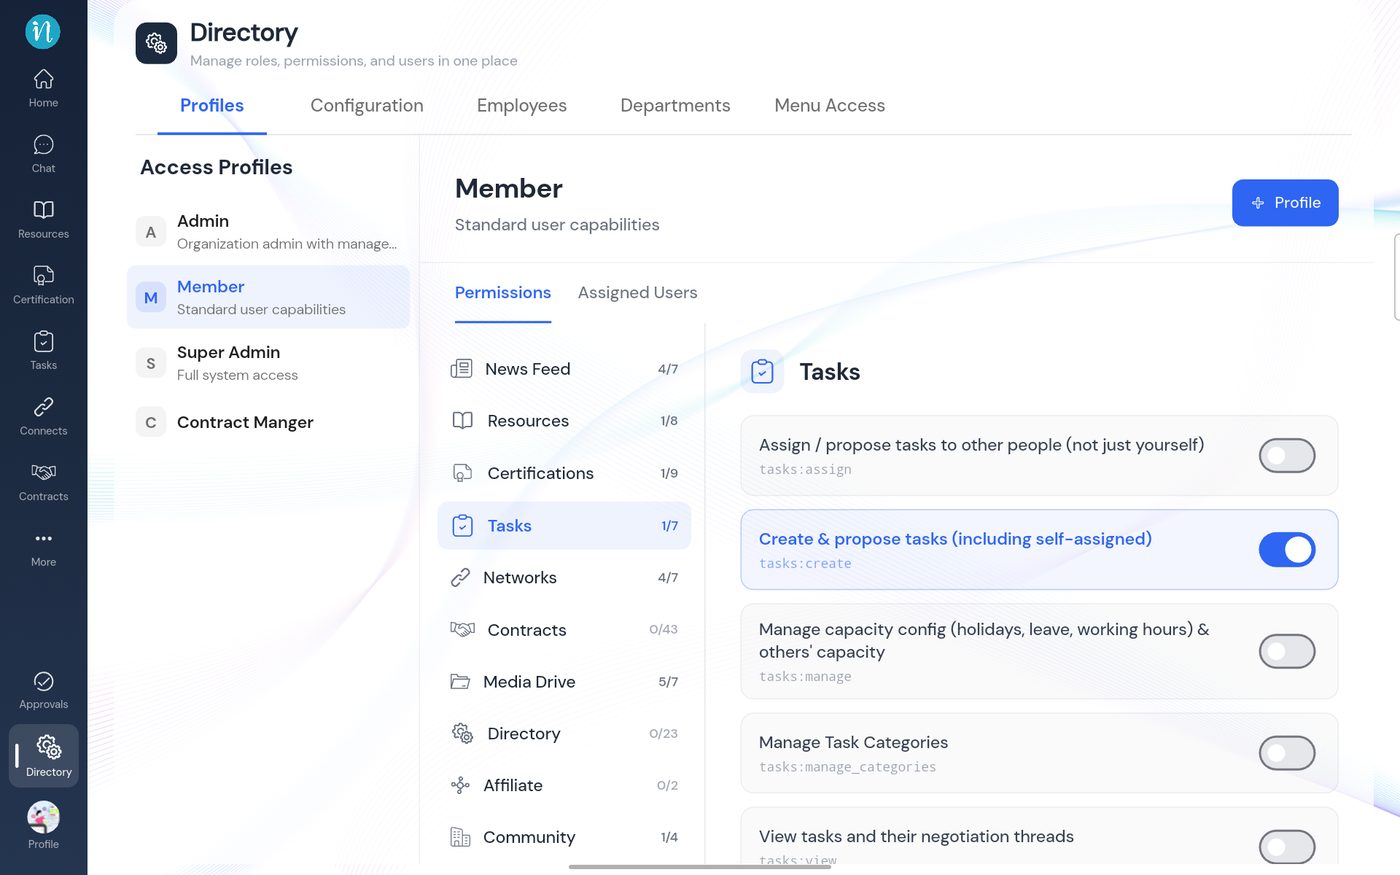Click the Admin profile letter avatar
This screenshot has height=875, width=1400.
coord(151,232)
